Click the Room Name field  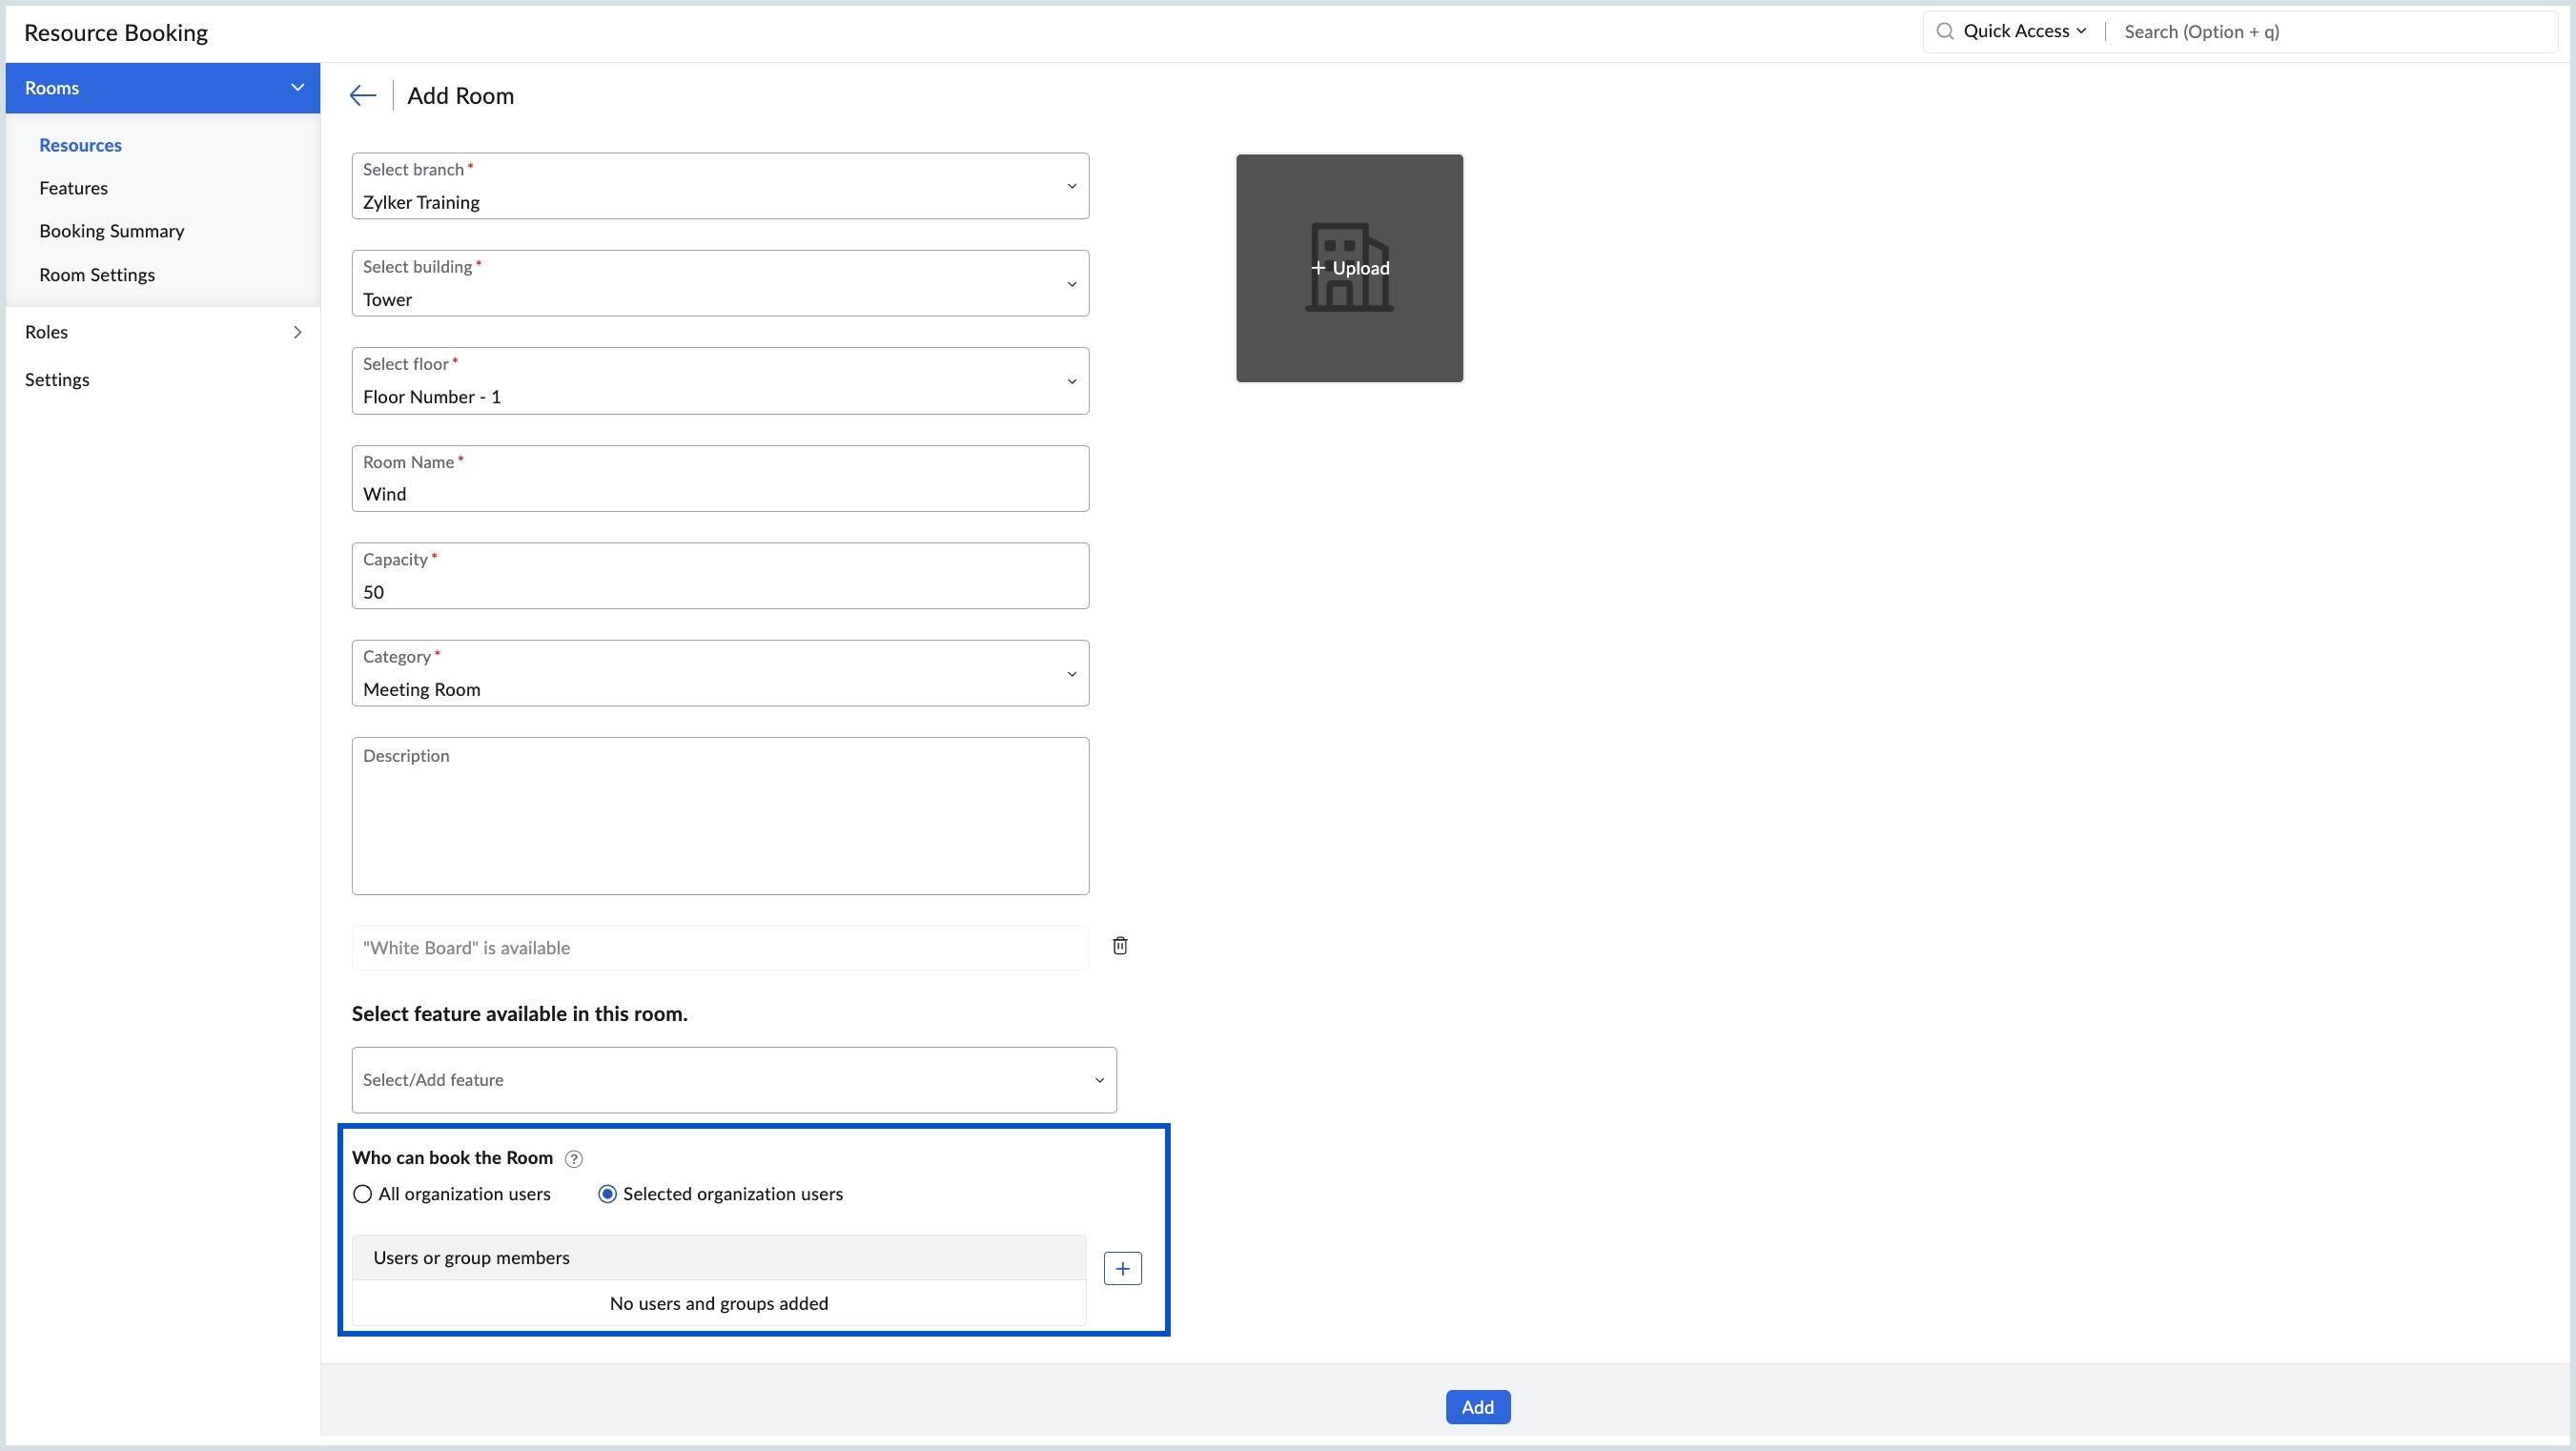720,478
